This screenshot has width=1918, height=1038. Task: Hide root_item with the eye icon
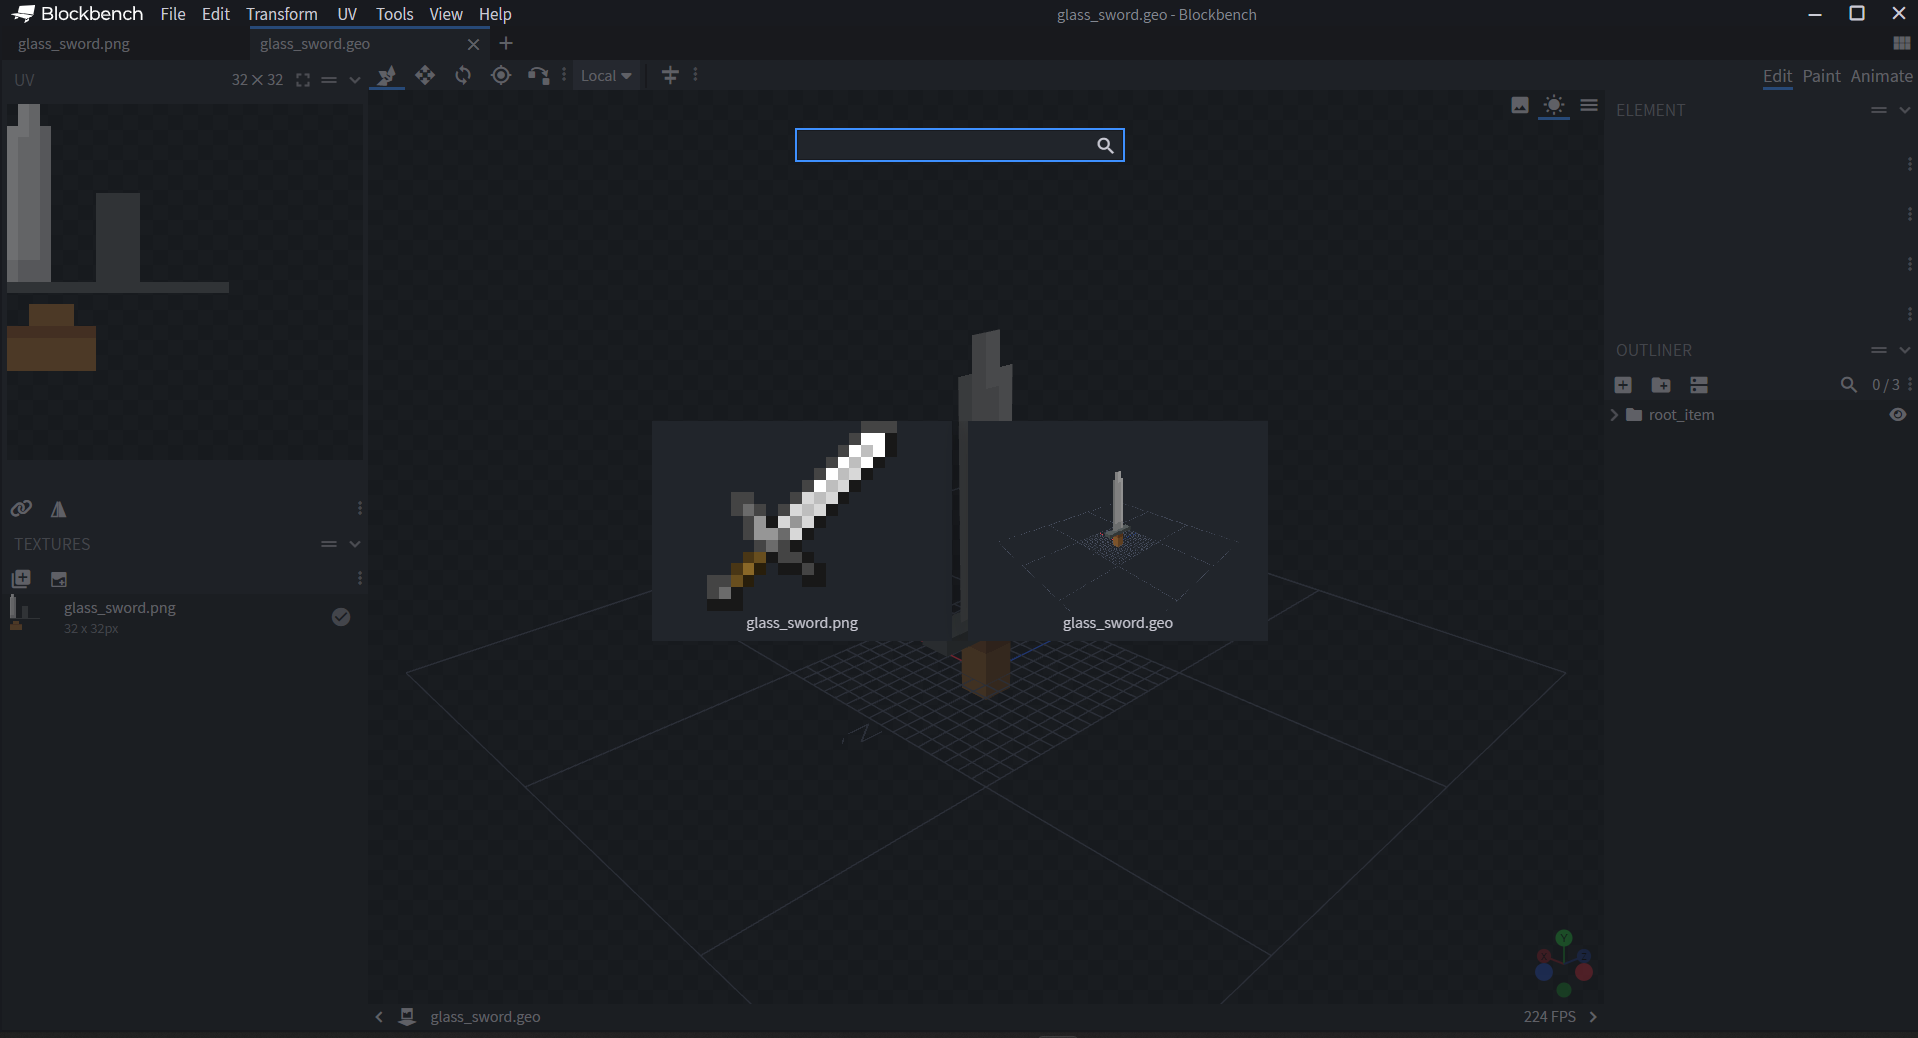click(1898, 415)
